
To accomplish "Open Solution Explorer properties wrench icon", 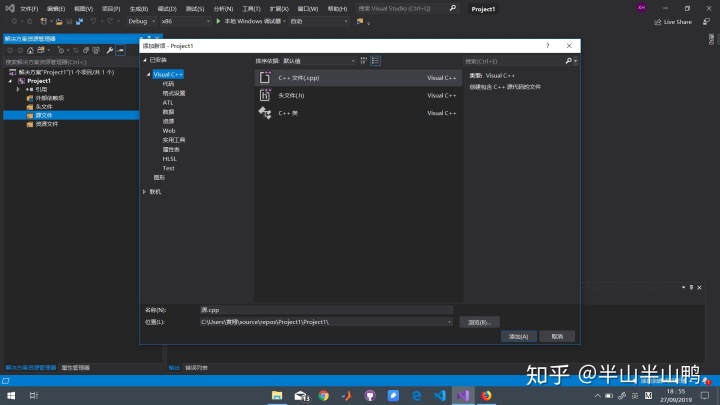I will click(110, 50).
